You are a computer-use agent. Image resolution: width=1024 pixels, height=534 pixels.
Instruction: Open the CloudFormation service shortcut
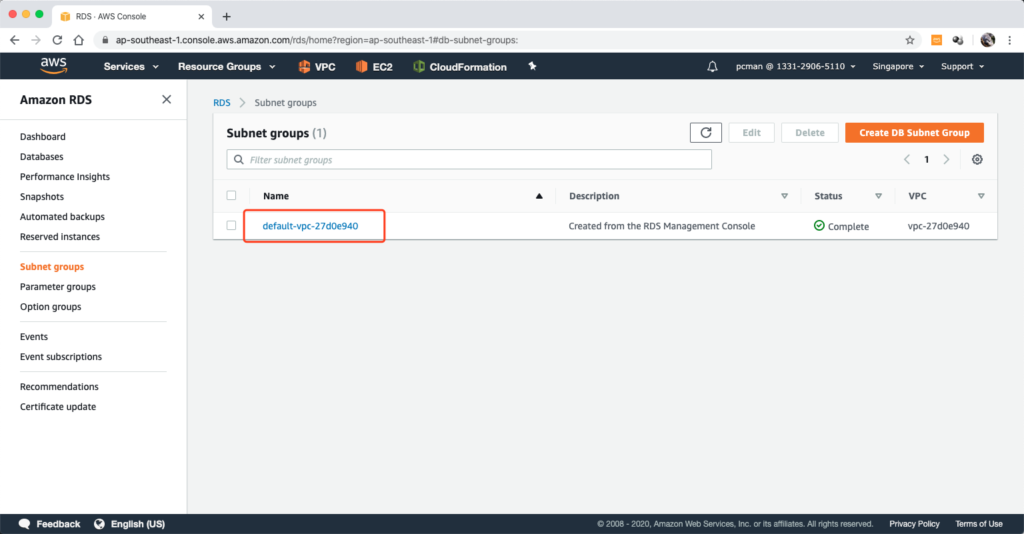(x=460, y=67)
